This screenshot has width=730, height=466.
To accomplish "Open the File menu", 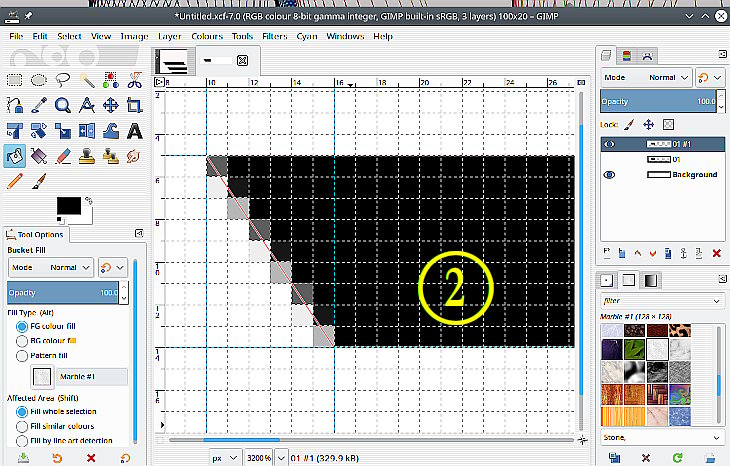I will tap(16, 36).
